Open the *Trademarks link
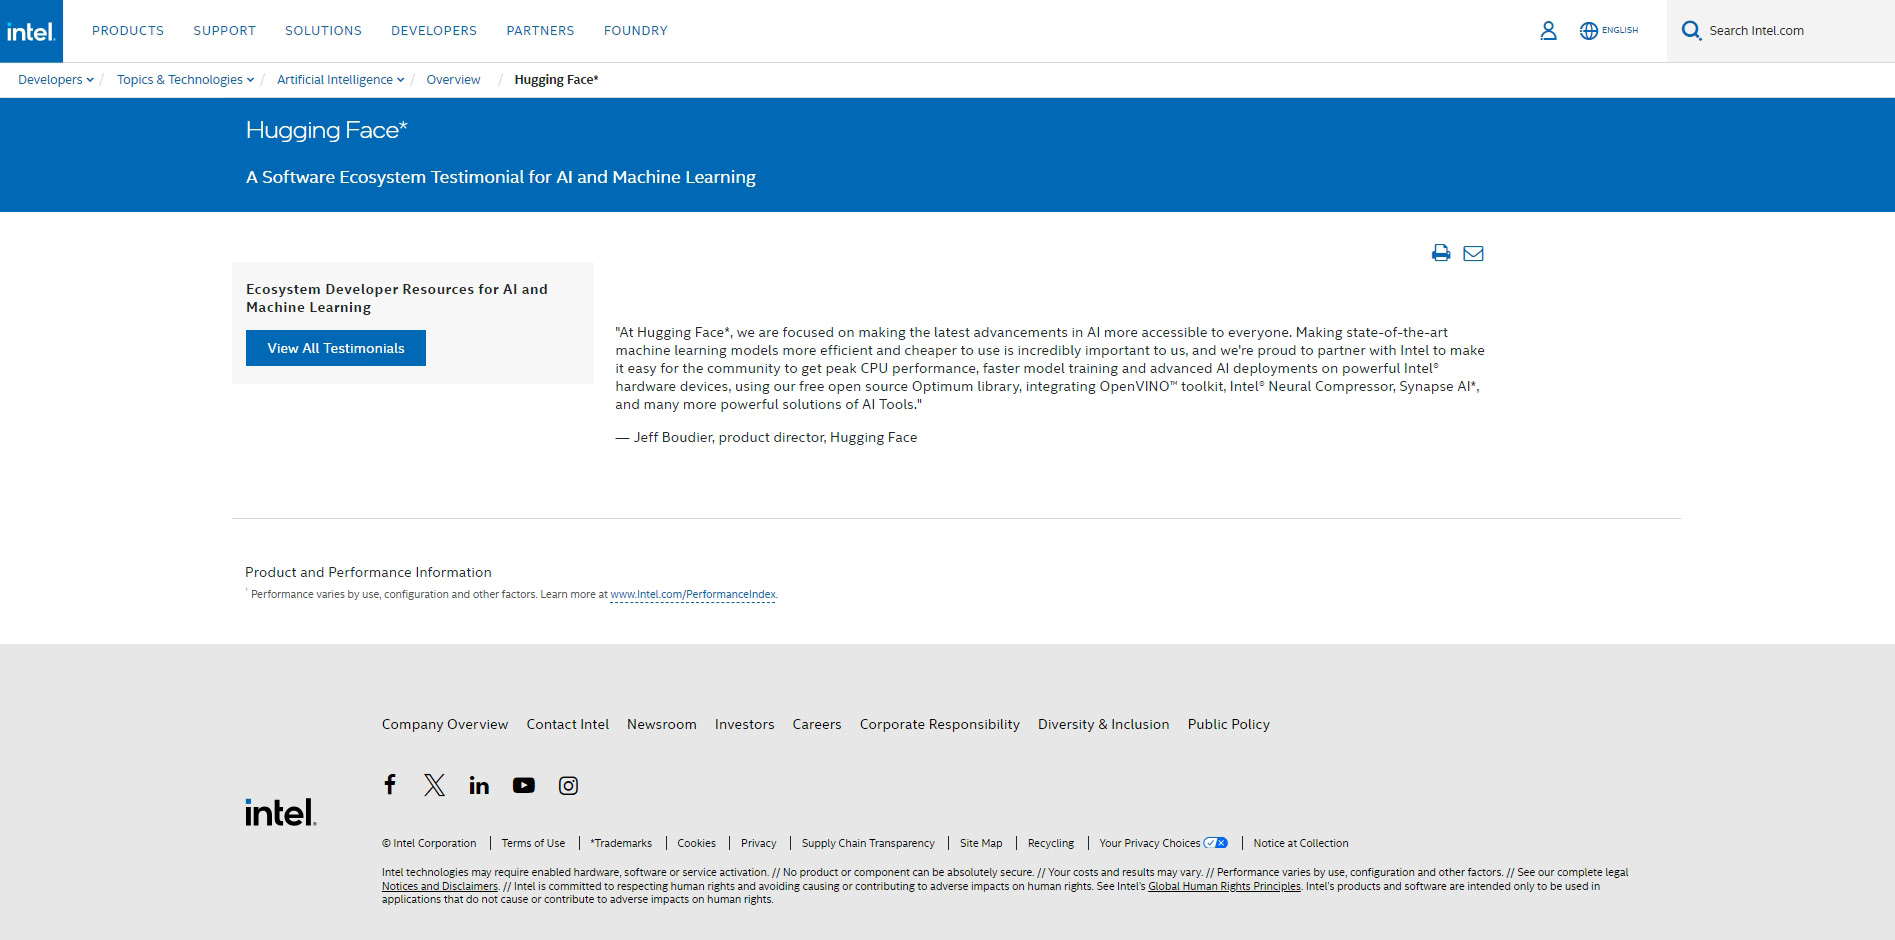1895x940 pixels. pos(621,843)
